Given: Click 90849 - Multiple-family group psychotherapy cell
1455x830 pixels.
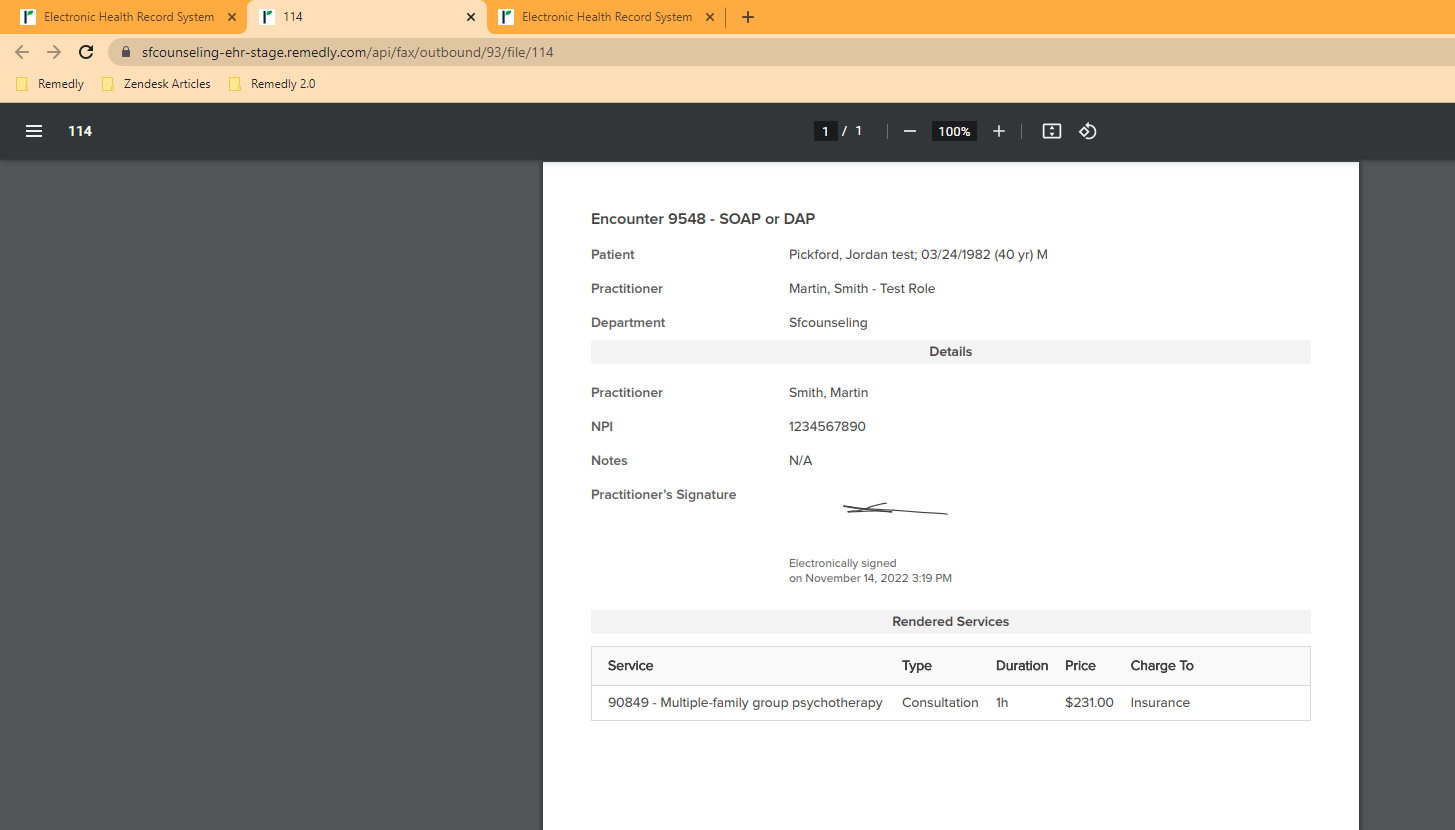Looking at the screenshot, I should pyautogui.click(x=745, y=703).
